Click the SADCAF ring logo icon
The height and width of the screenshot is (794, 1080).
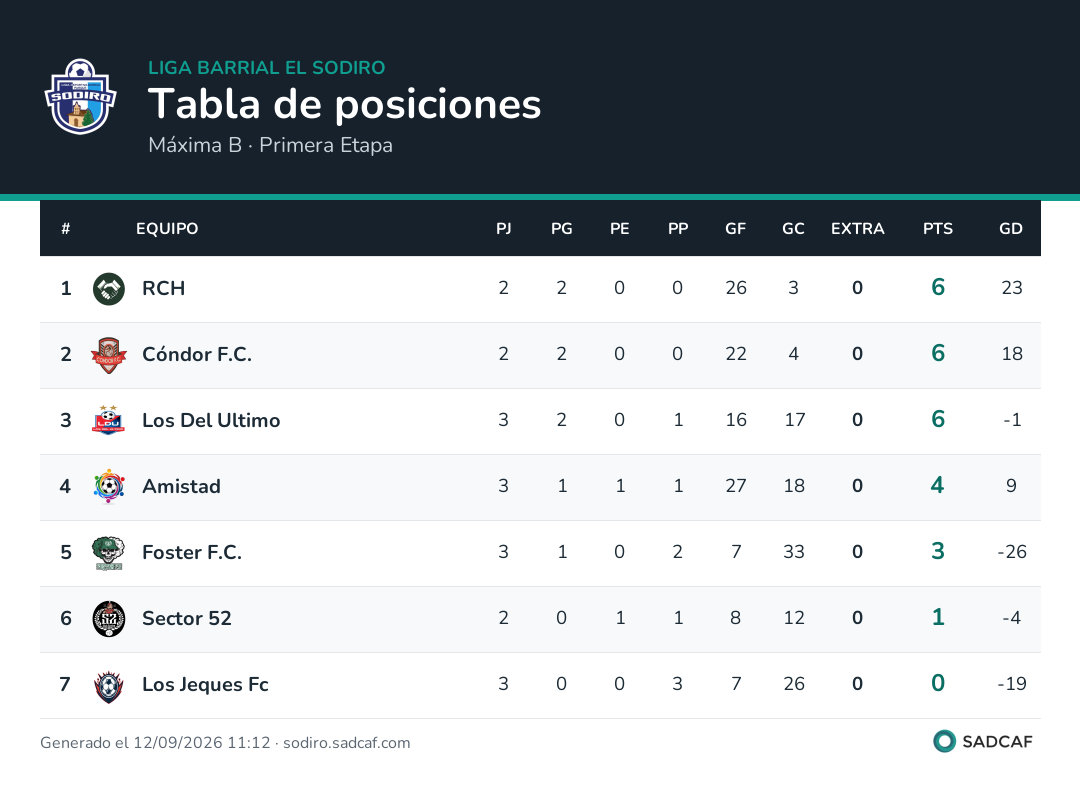point(944,741)
